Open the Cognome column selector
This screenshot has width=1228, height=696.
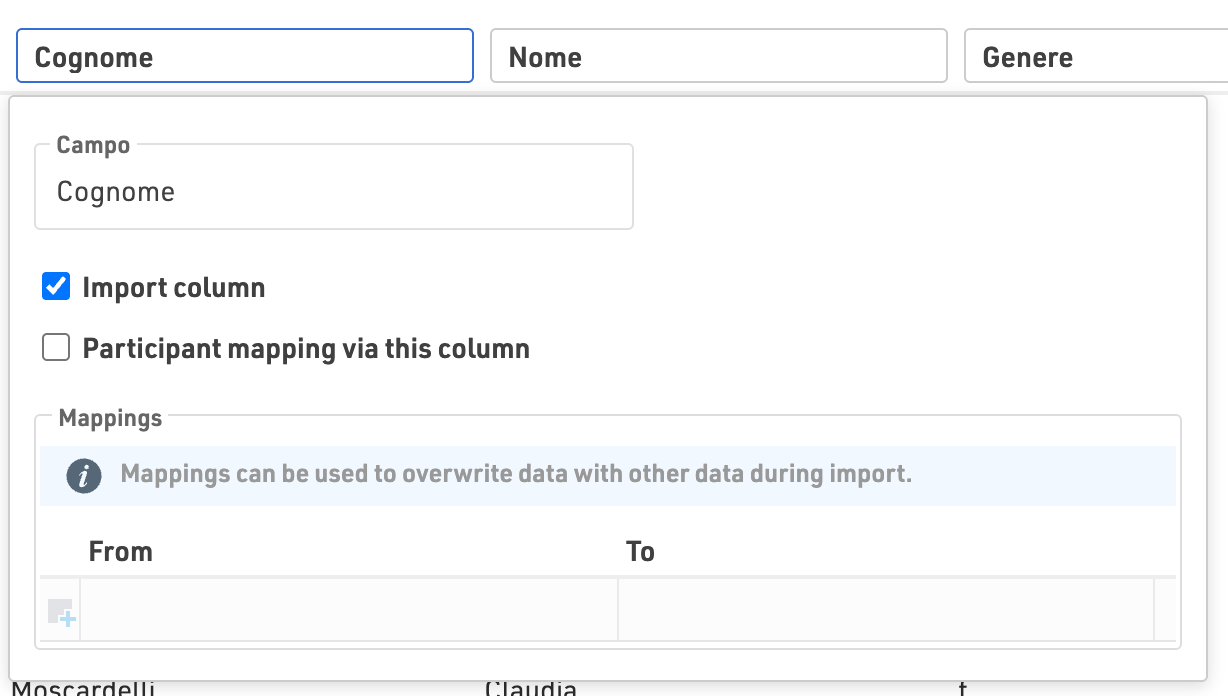244,56
